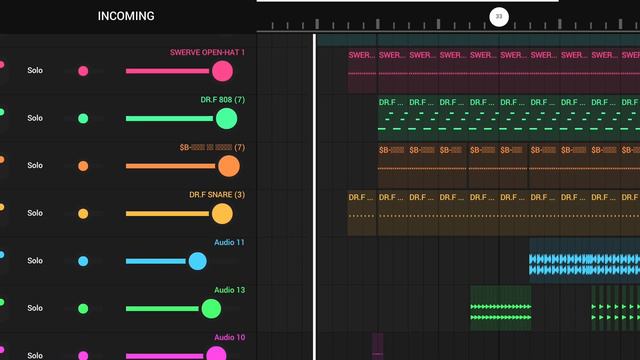Click the Audio 11 track name

(x=230, y=242)
